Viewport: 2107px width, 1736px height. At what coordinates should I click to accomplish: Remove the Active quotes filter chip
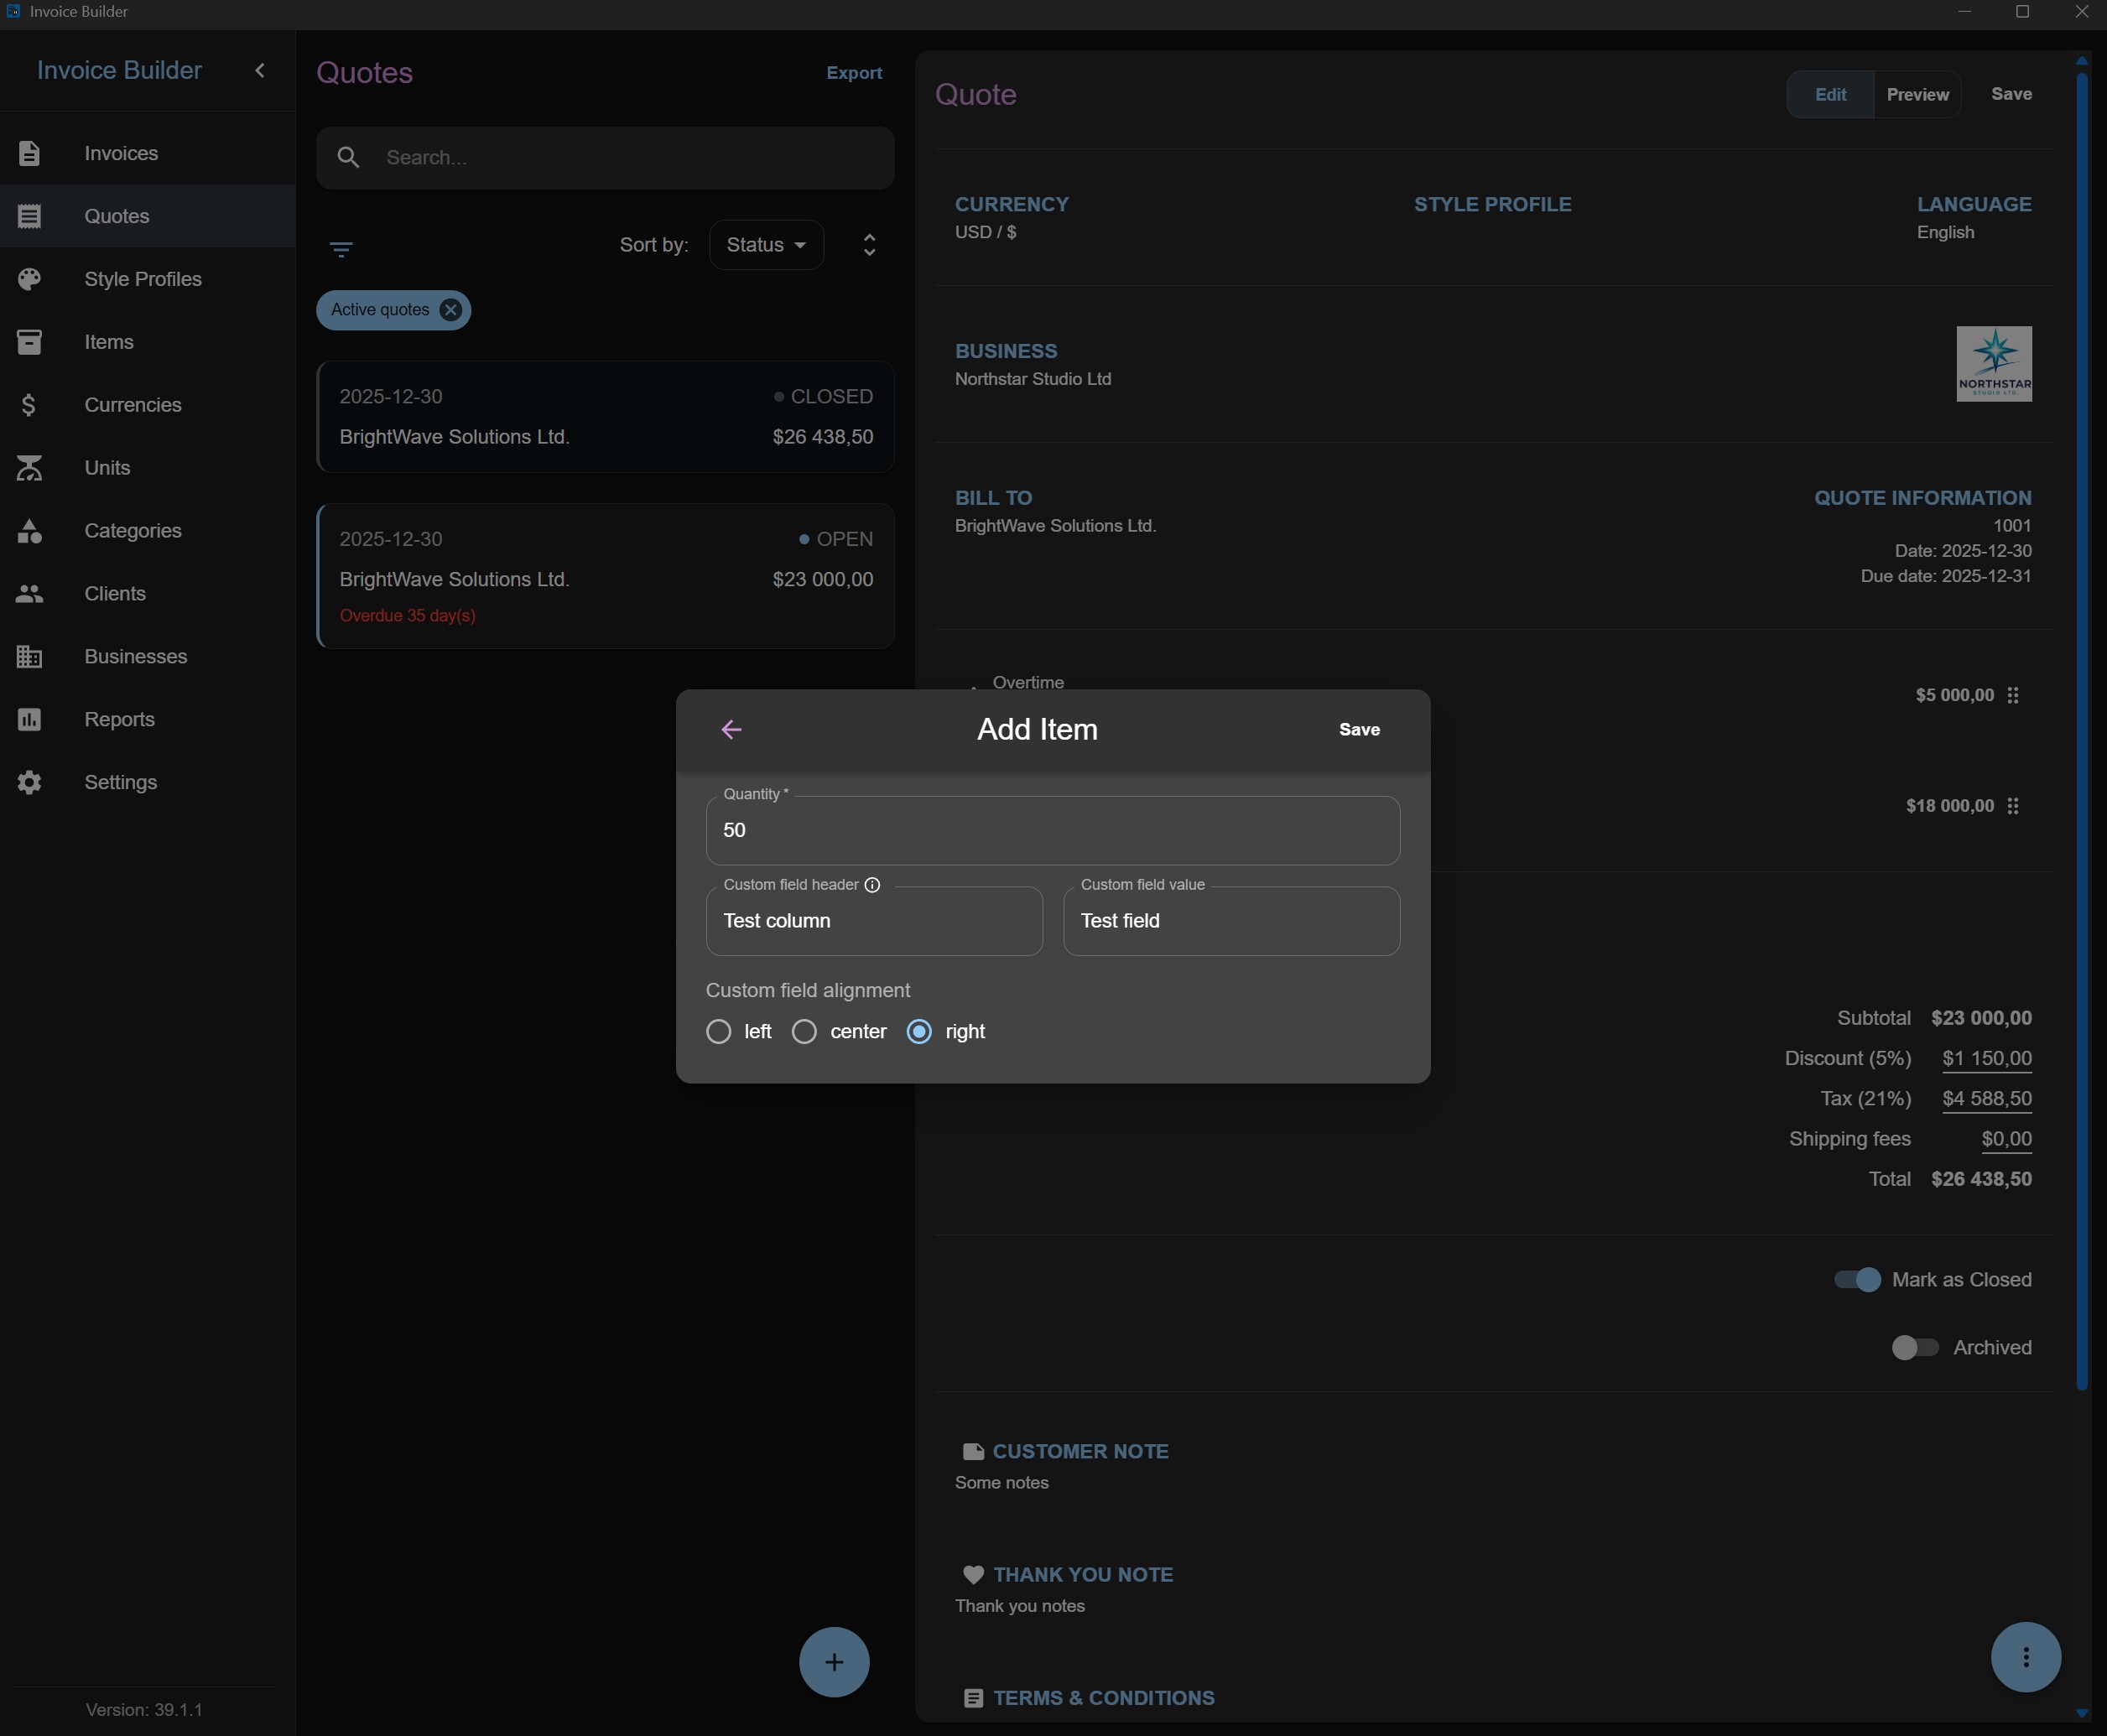point(451,310)
